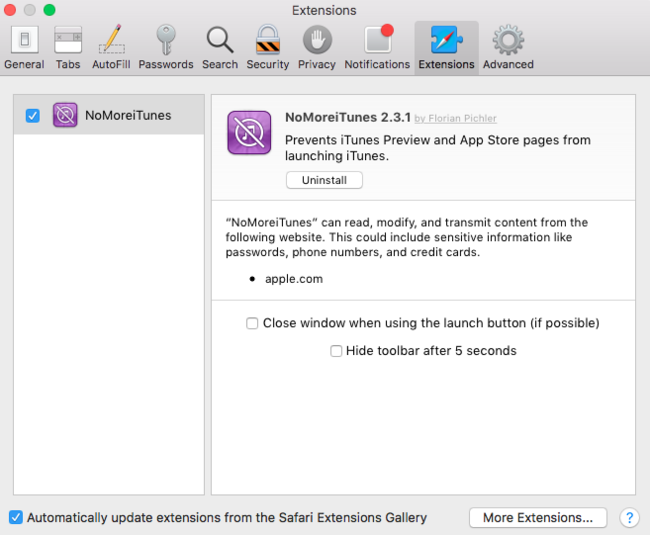This screenshot has height=535, width=650.
Task: Open the Advanced preferences pane
Action: [508, 48]
